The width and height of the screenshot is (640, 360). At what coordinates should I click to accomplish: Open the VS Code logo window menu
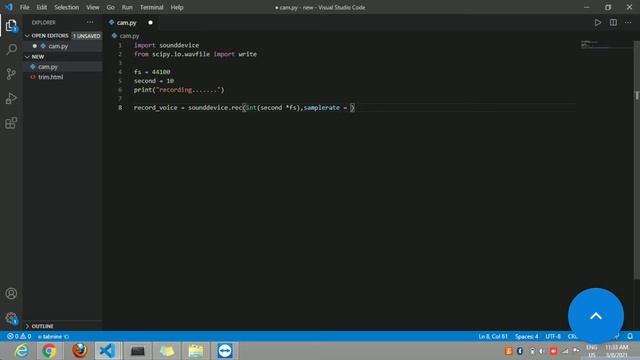9,7
